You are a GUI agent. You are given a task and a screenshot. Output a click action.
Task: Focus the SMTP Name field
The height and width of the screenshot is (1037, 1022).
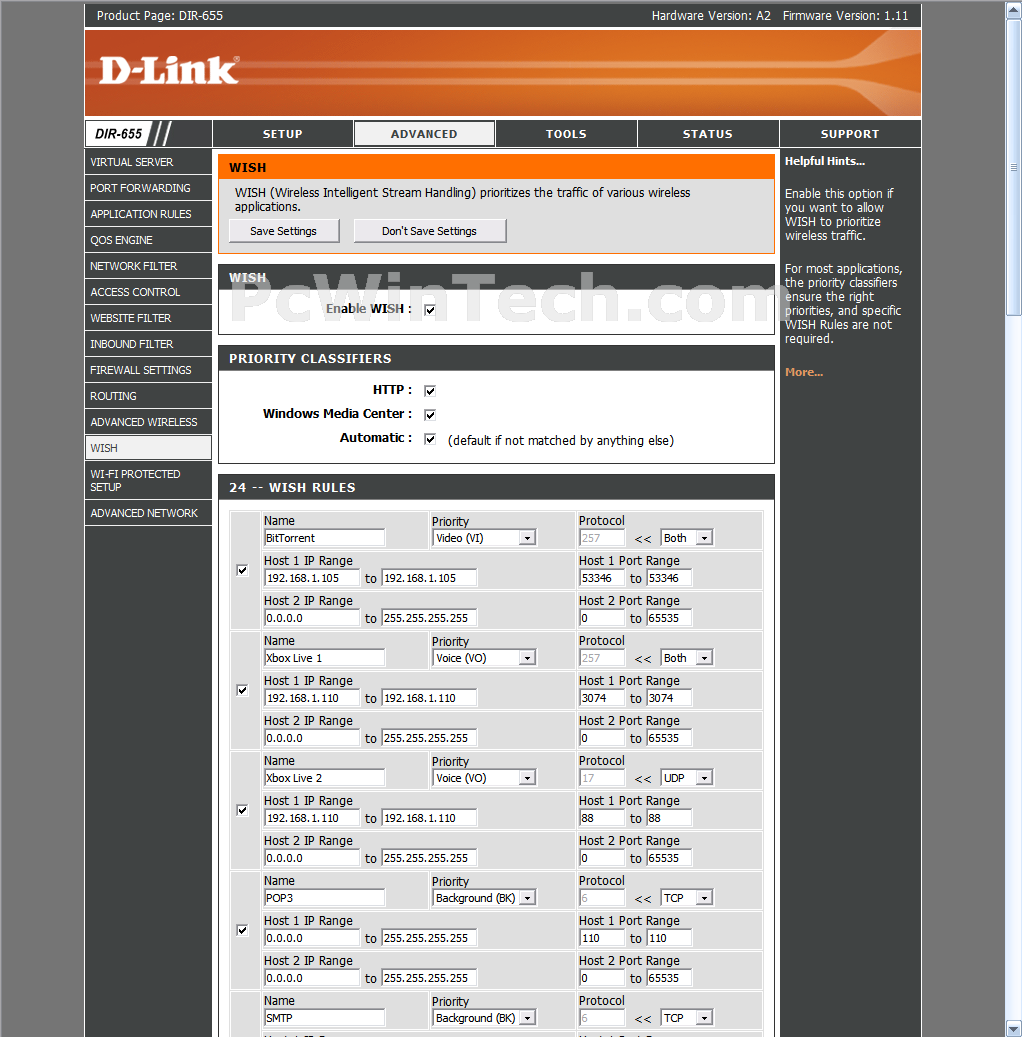click(324, 1018)
